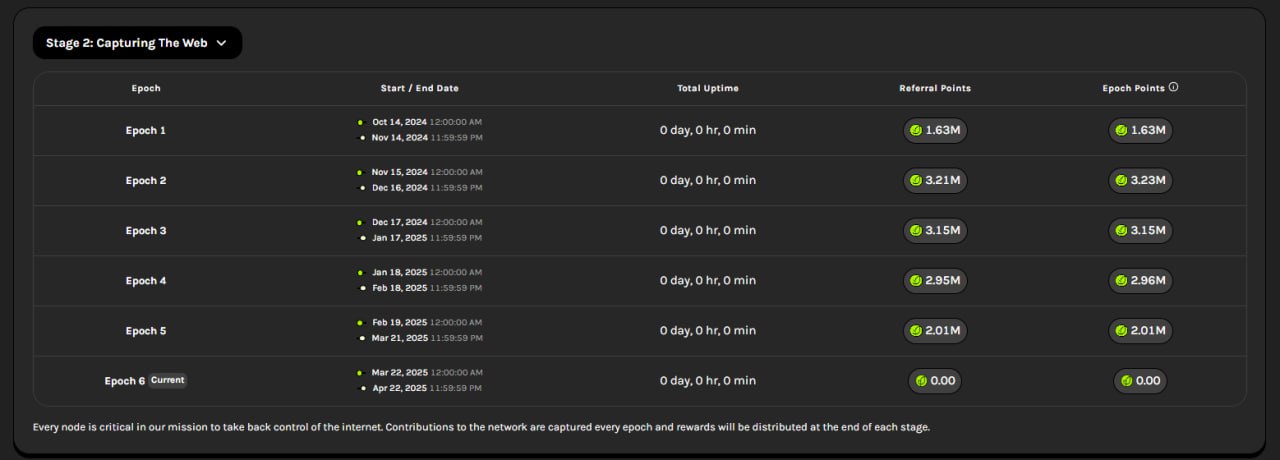Click the Current badge next to Epoch 6
This screenshot has height=460, width=1280.
coord(168,380)
